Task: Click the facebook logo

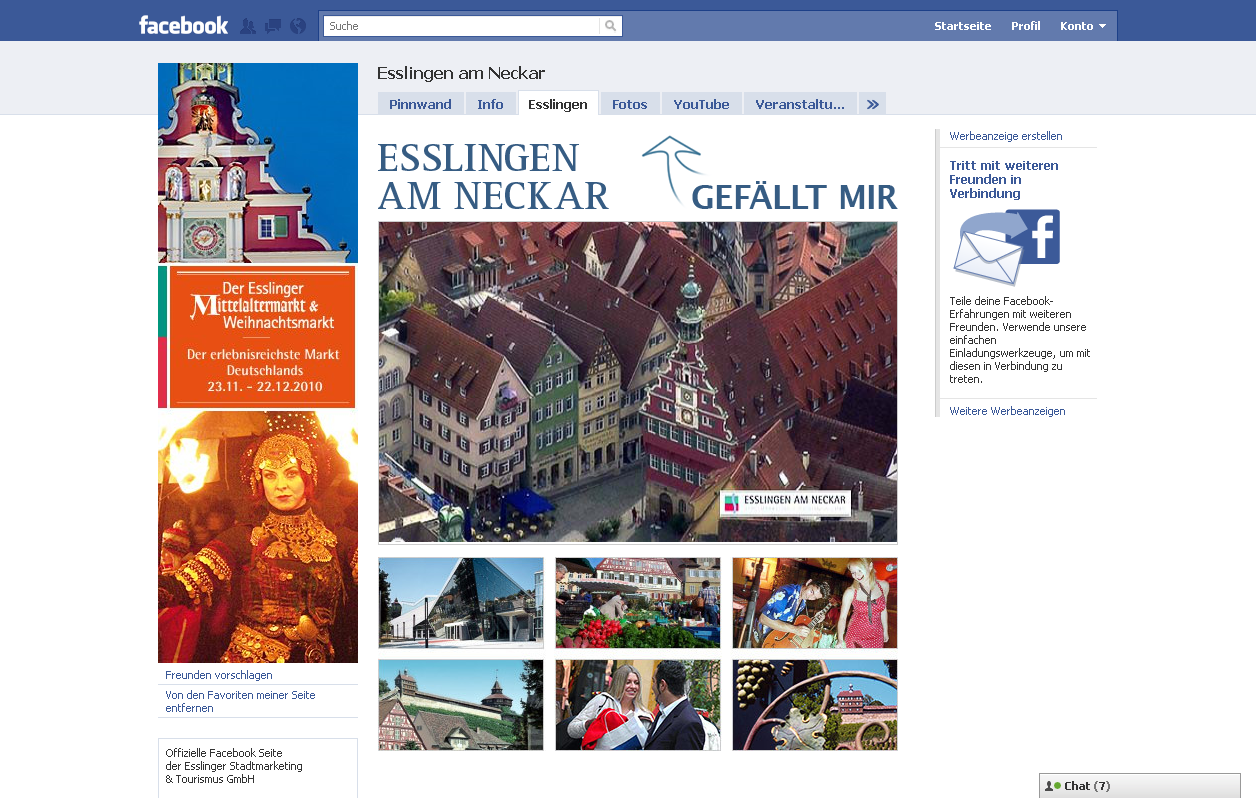Action: tap(184, 24)
